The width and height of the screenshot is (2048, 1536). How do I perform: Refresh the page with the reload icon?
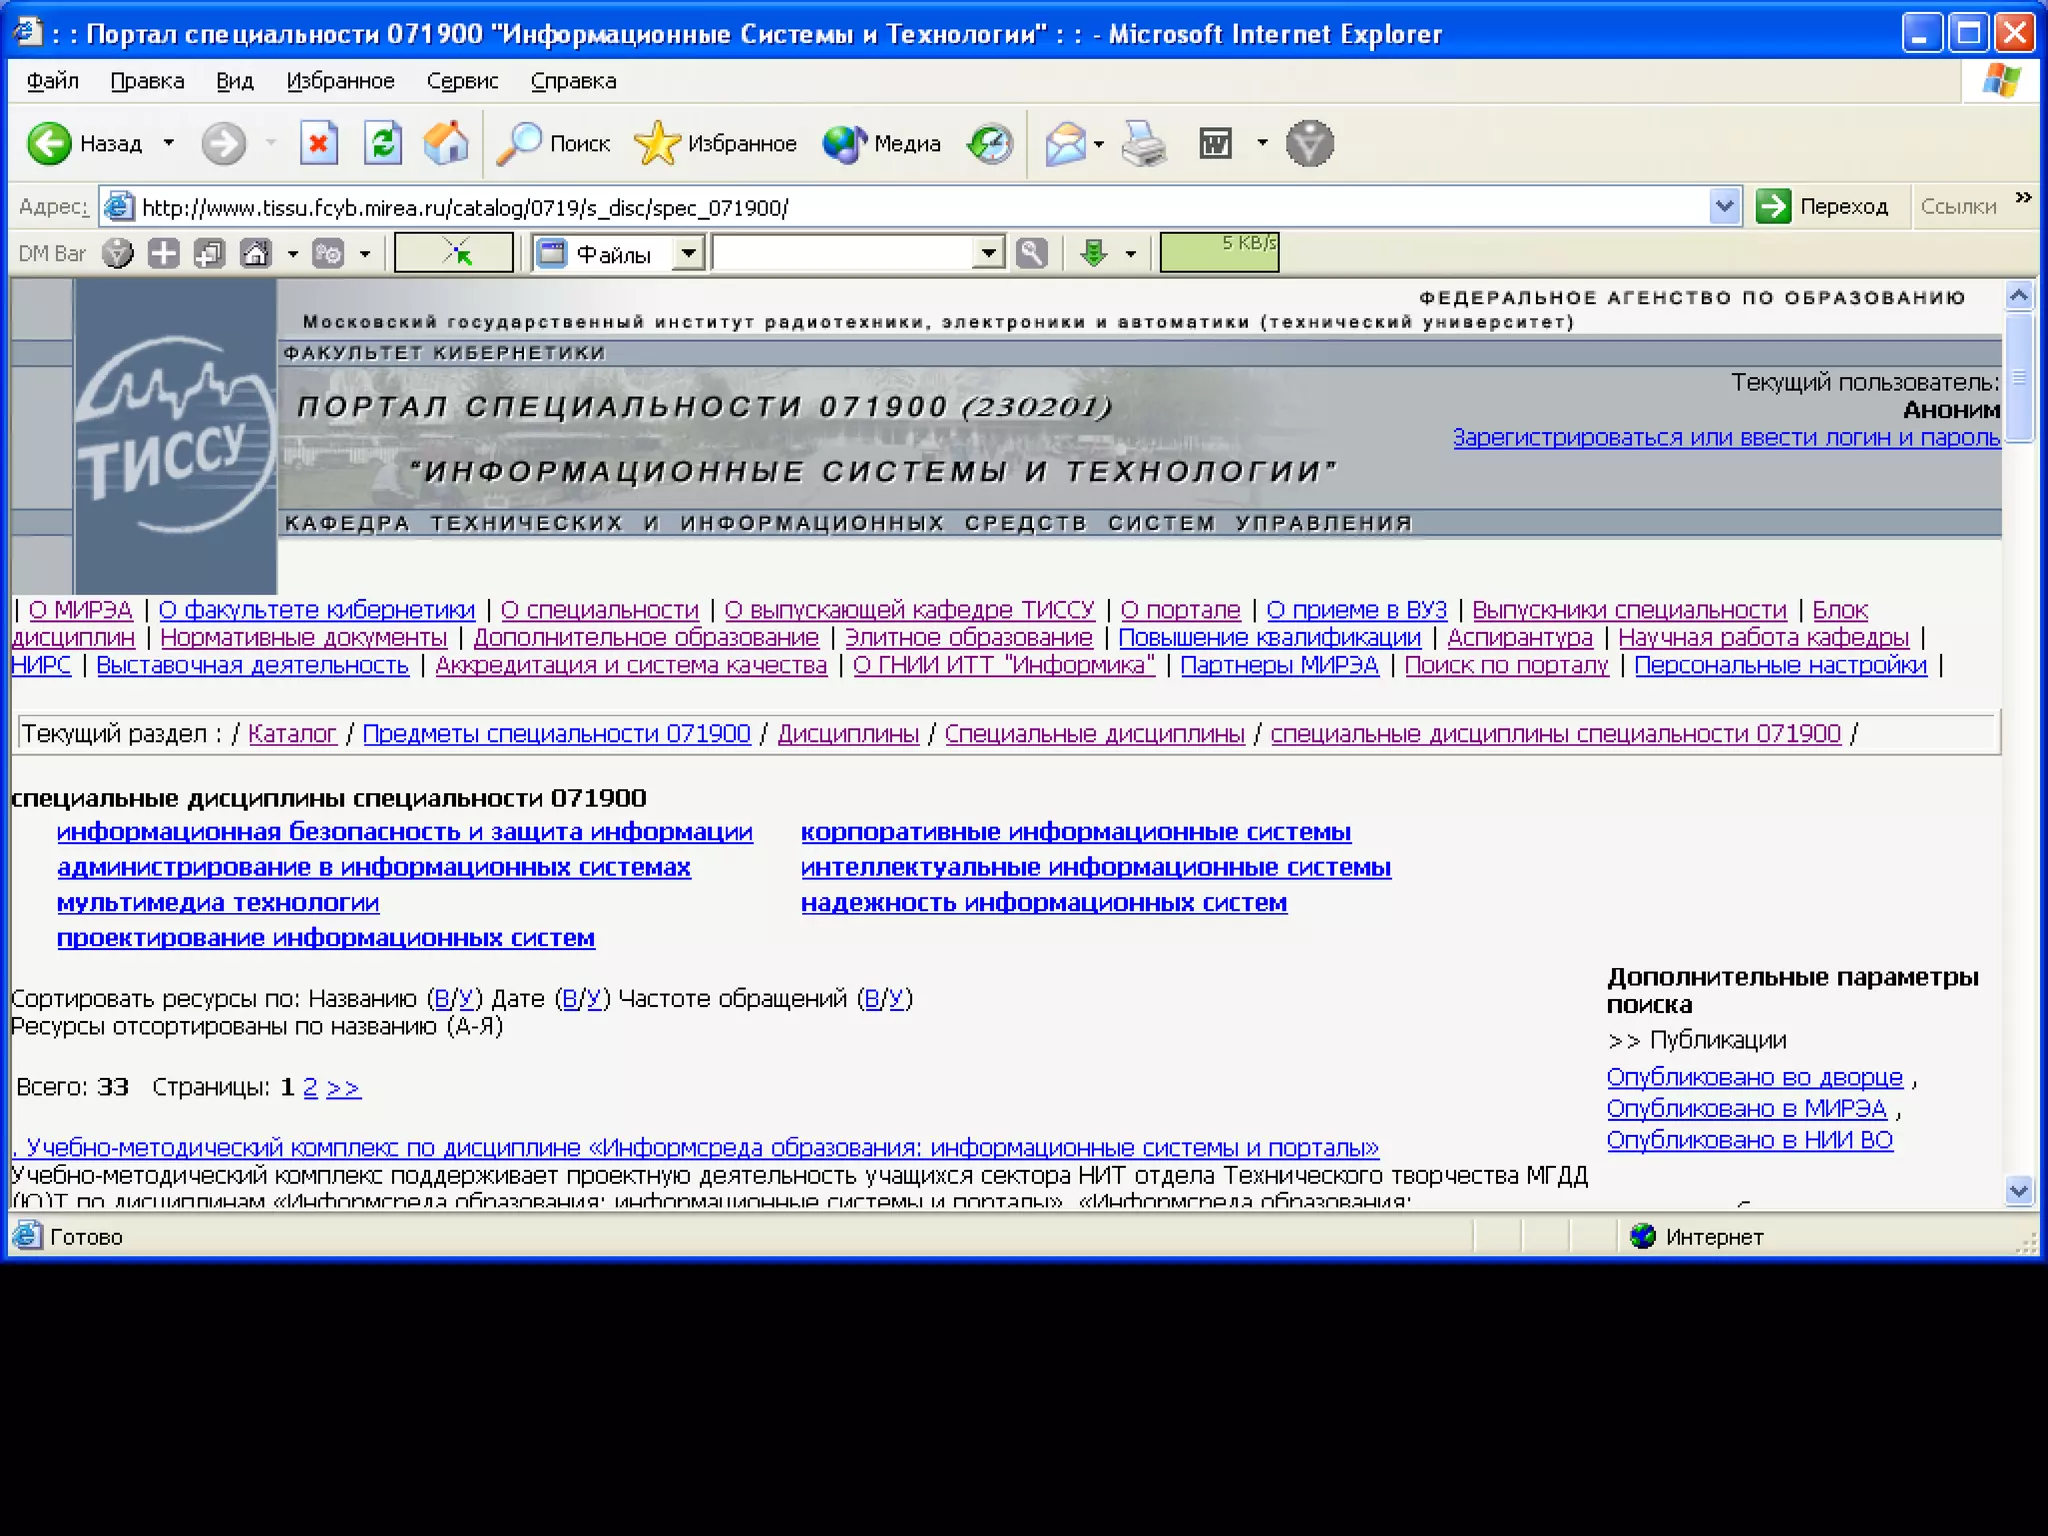point(382,144)
